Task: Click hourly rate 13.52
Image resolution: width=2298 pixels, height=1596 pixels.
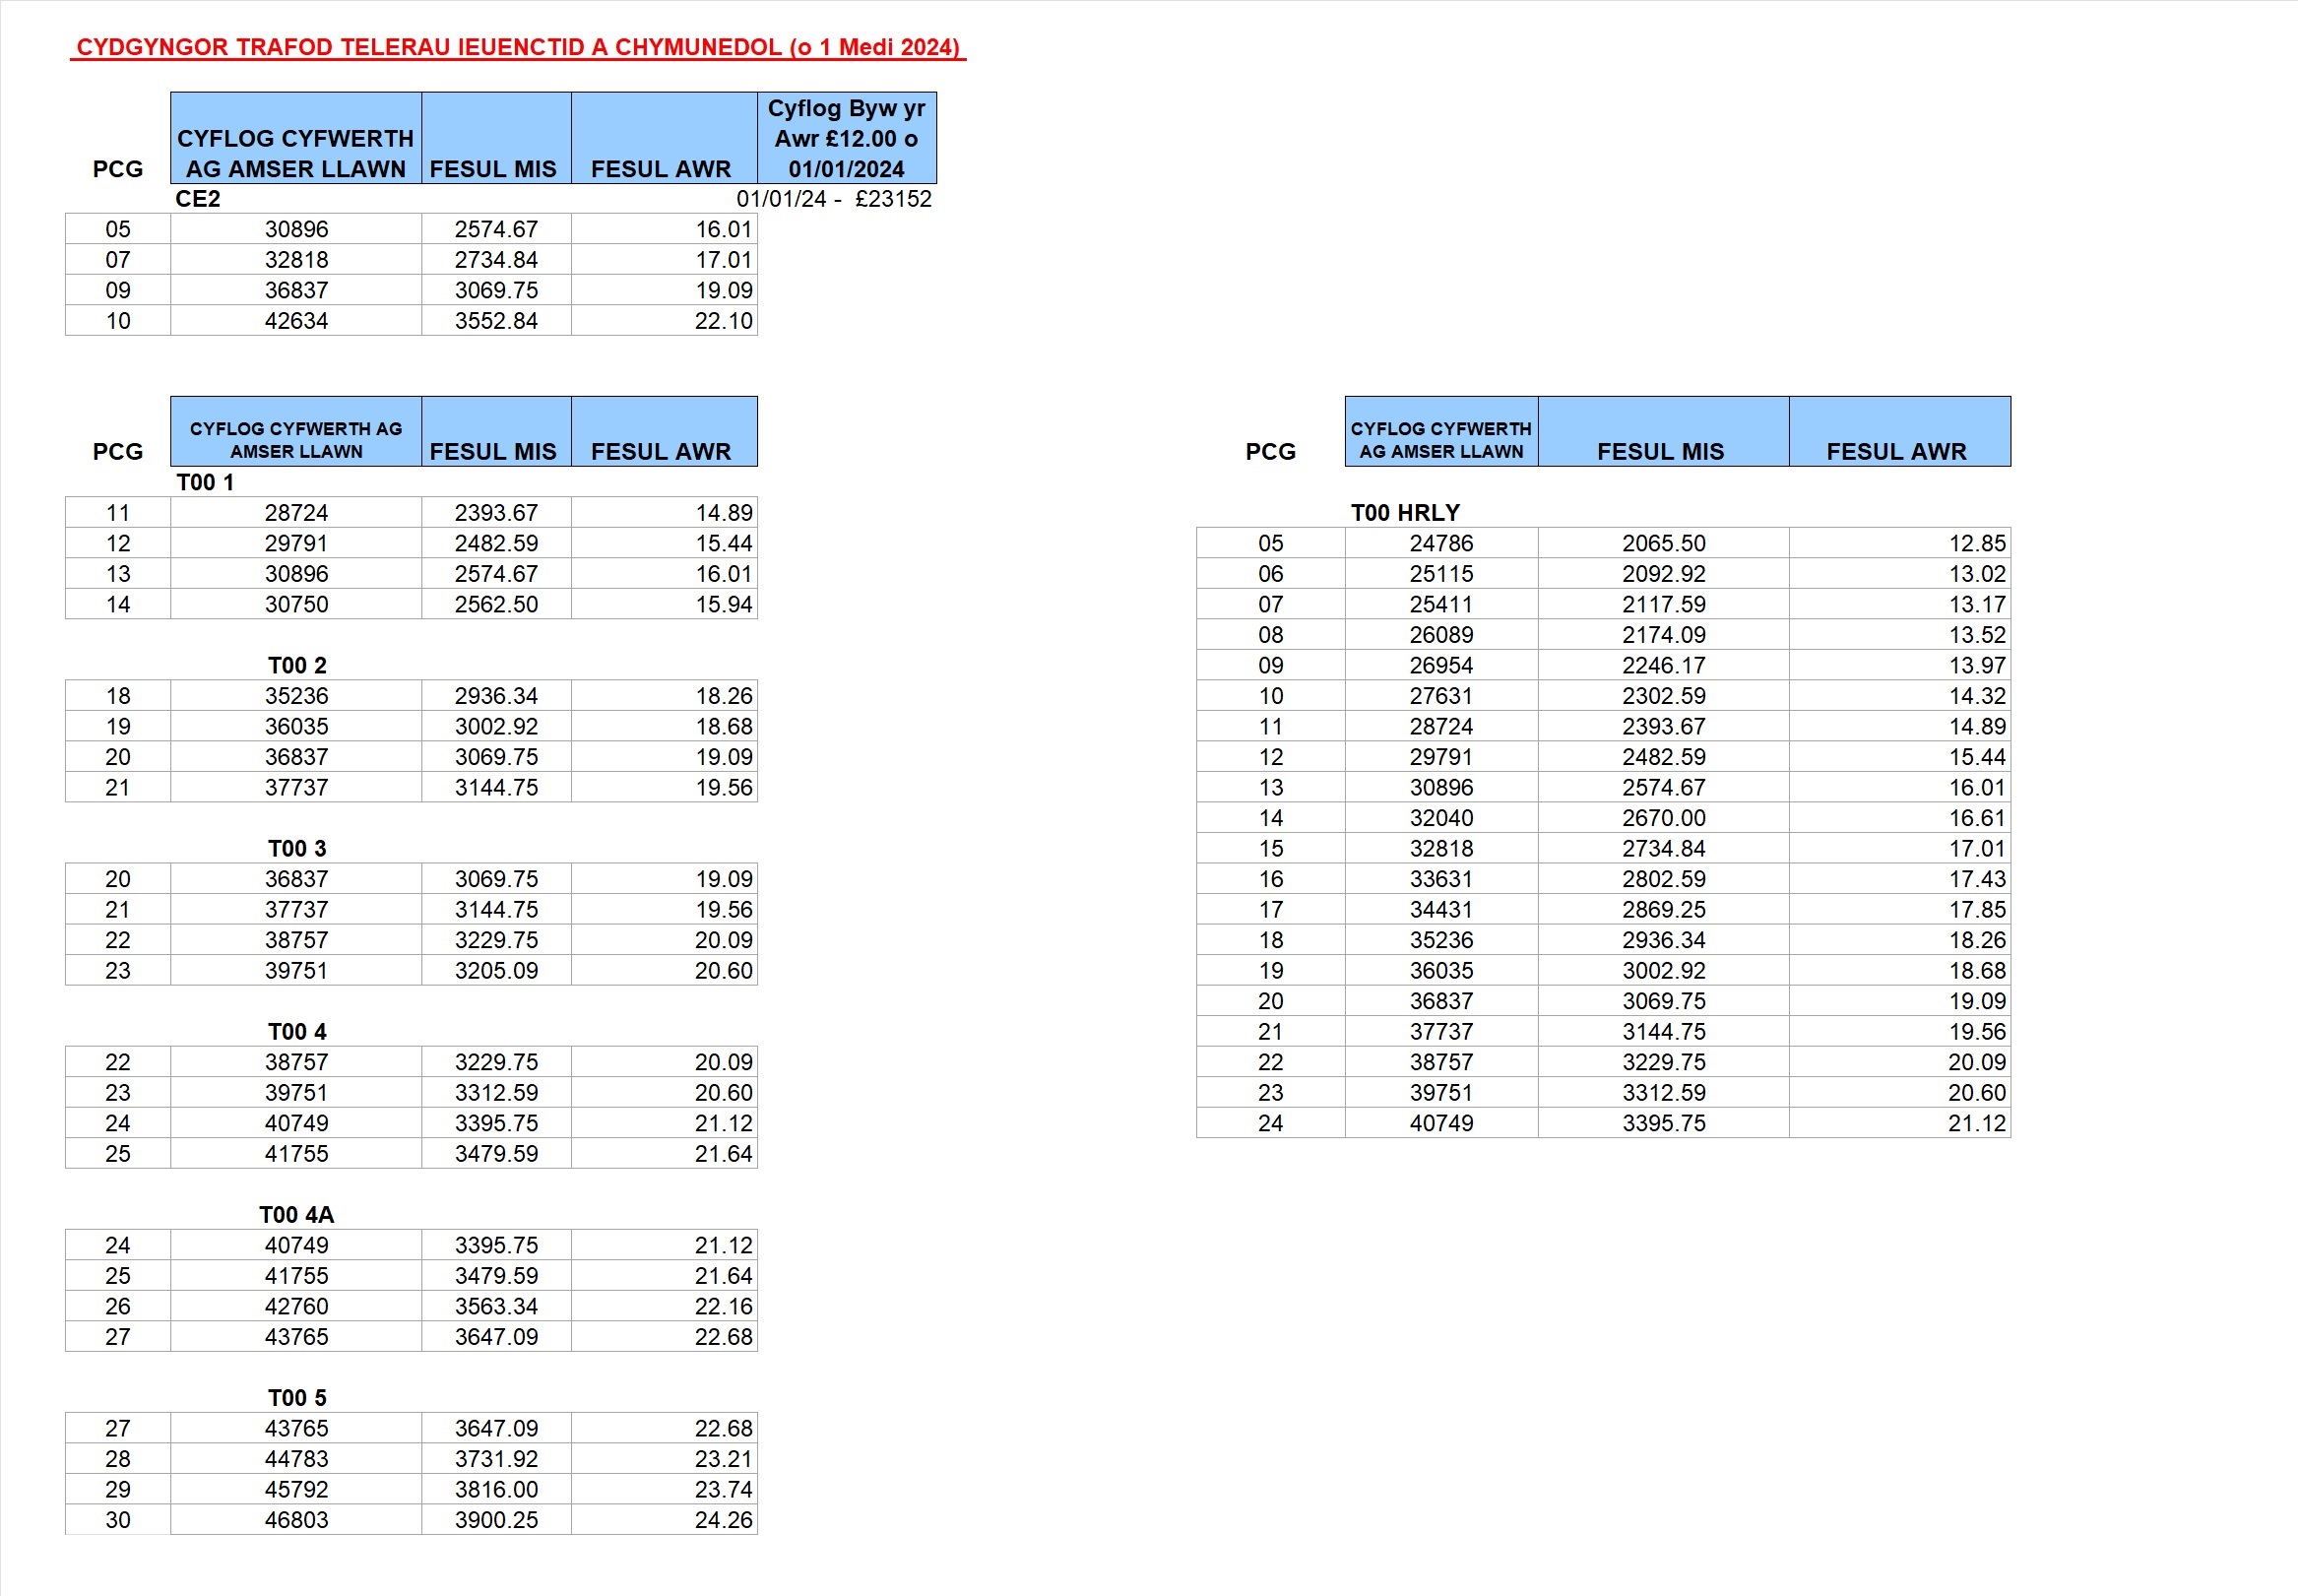Action: pos(1976,635)
